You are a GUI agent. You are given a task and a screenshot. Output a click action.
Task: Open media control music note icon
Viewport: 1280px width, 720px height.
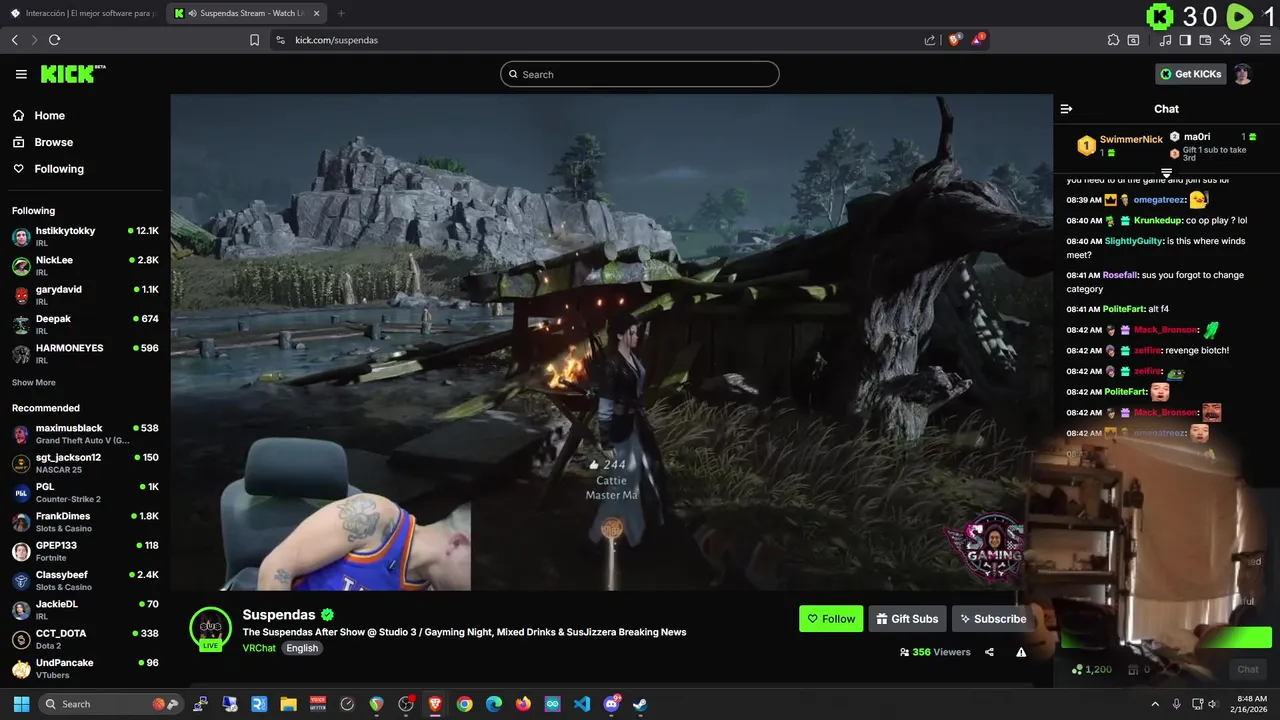(x=1165, y=40)
